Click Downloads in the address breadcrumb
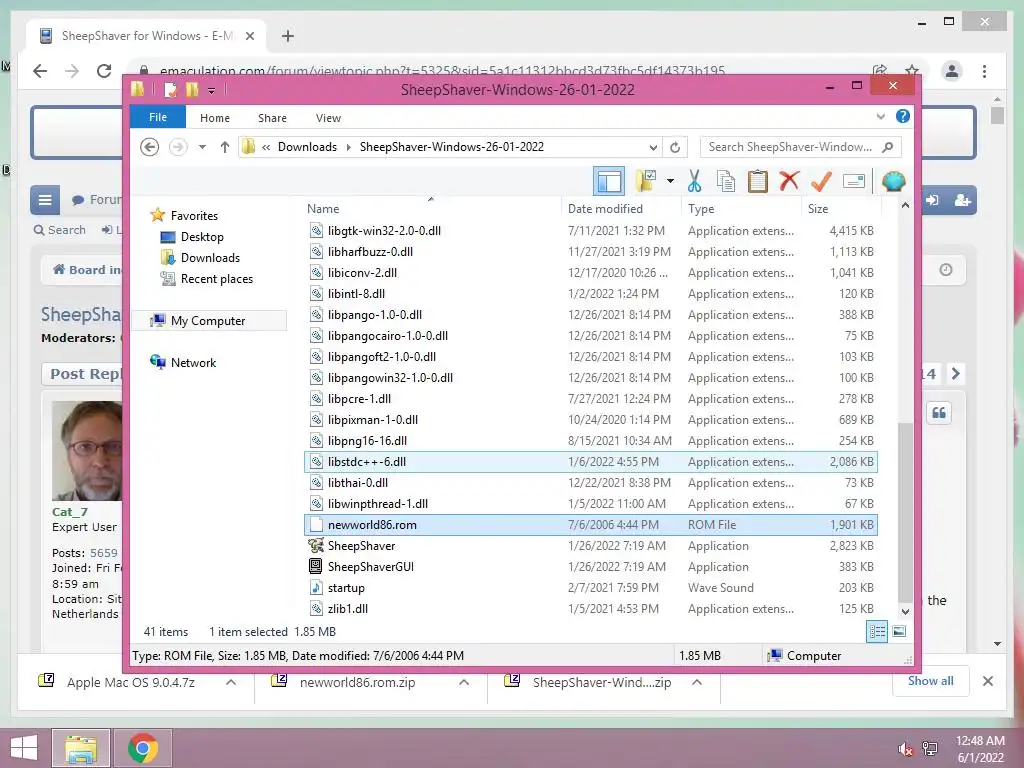This screenshot has width=1024, height=768. (307, 147)
